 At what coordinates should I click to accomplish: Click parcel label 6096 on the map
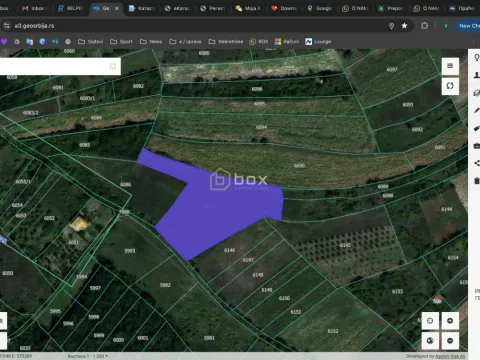click(x=257, y=89)
